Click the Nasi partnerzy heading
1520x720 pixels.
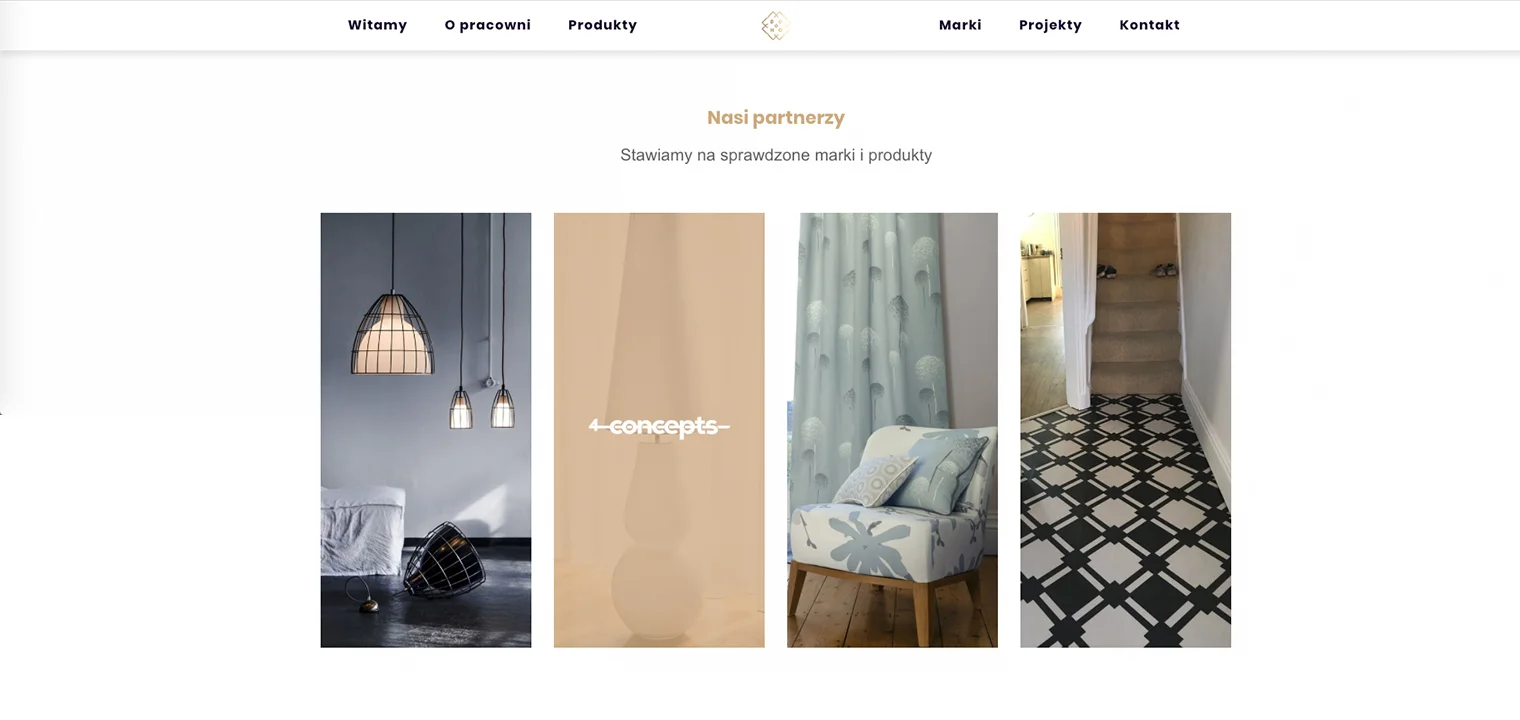776,117
